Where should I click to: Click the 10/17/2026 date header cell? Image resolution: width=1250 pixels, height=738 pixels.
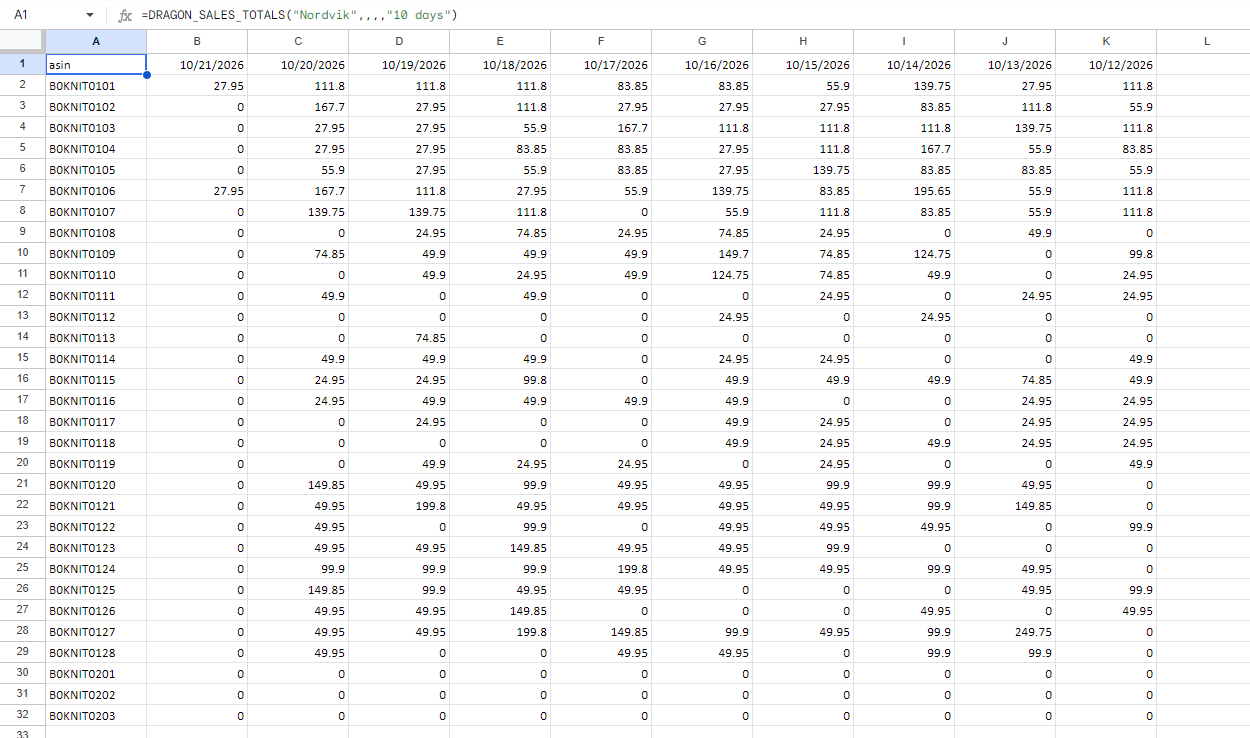point(601,64)
